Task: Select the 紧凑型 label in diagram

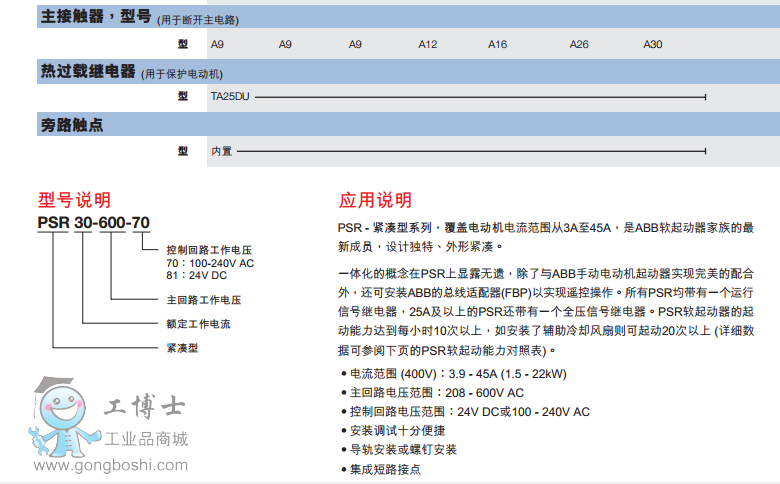Action: (183, 348)
